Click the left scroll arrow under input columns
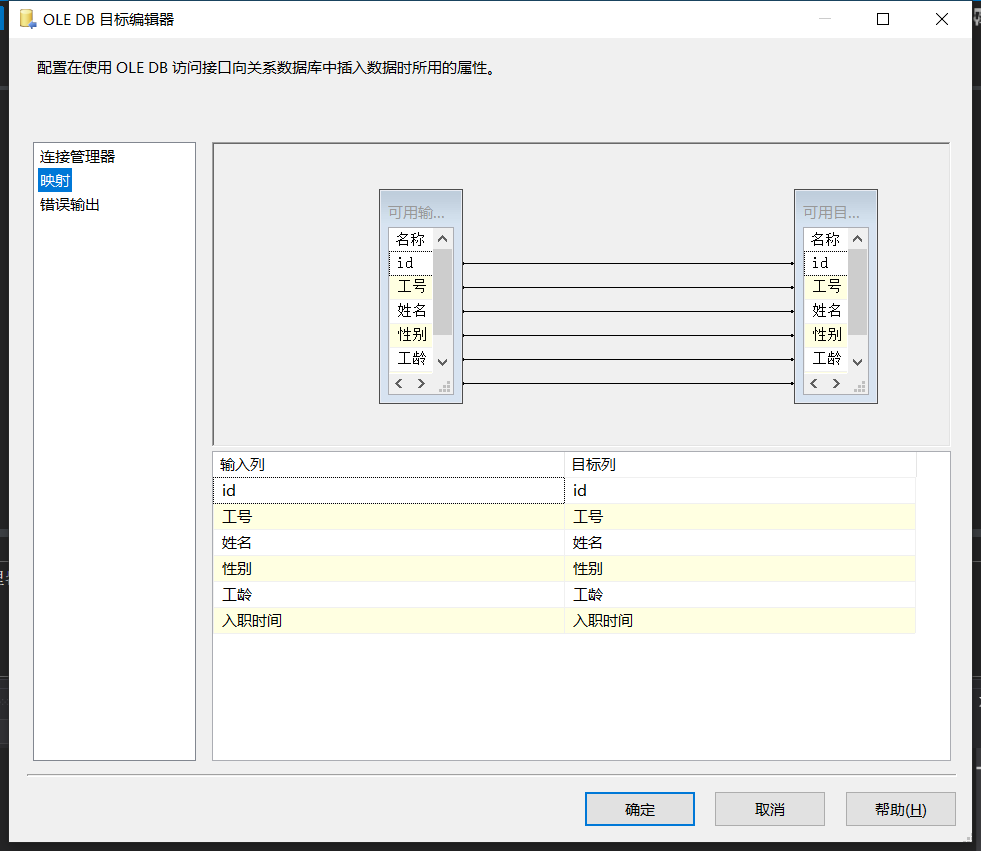The width and height of the screenshot is (981, 851). [x=397, y=383]
